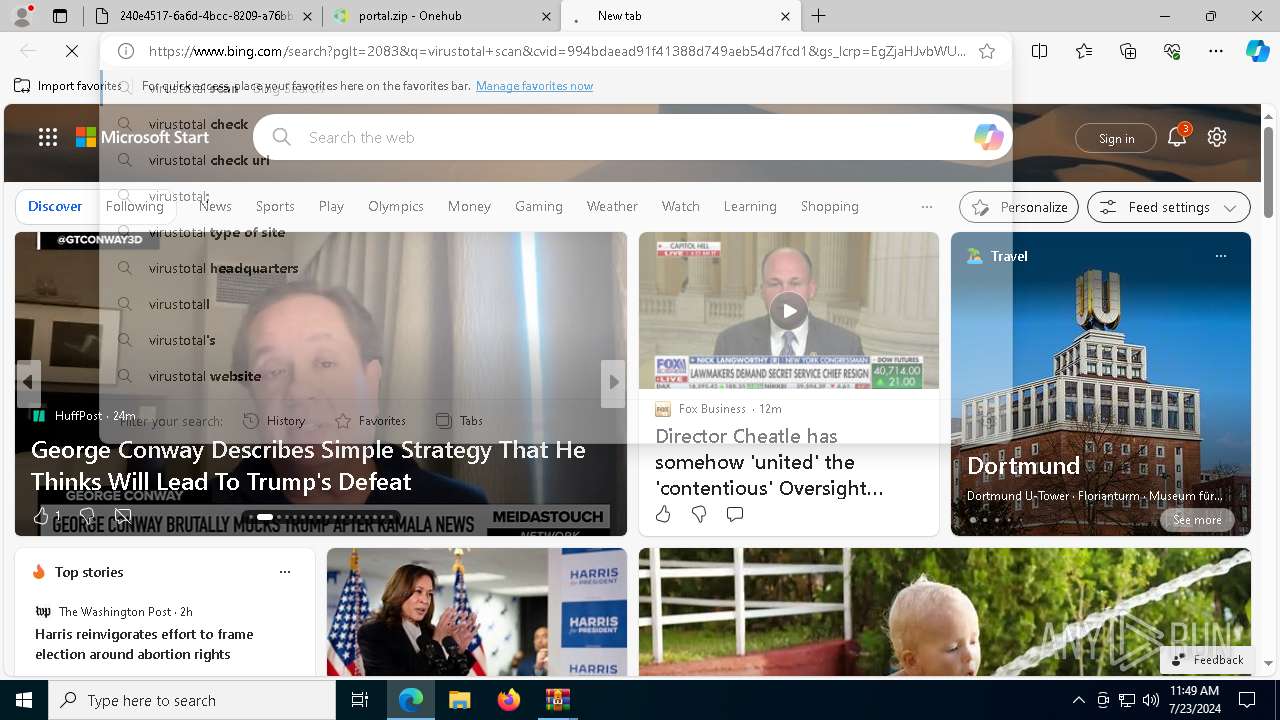Filter suggestions by Tabs

tap(459, 421)
